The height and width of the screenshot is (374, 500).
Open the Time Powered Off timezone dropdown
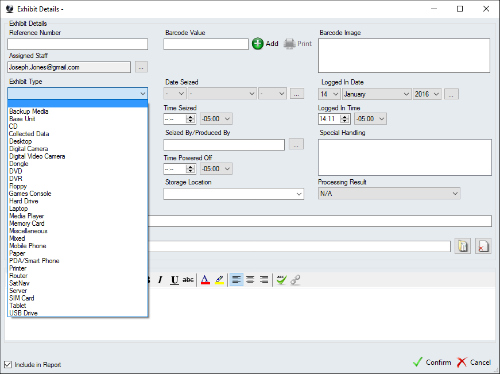tap(216, 169)
